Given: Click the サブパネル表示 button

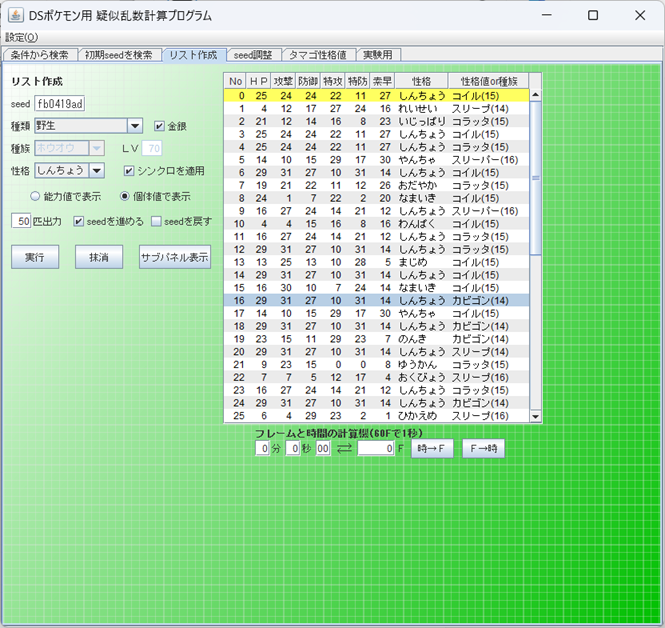Looking at the screenshot, I should point(175,257).
